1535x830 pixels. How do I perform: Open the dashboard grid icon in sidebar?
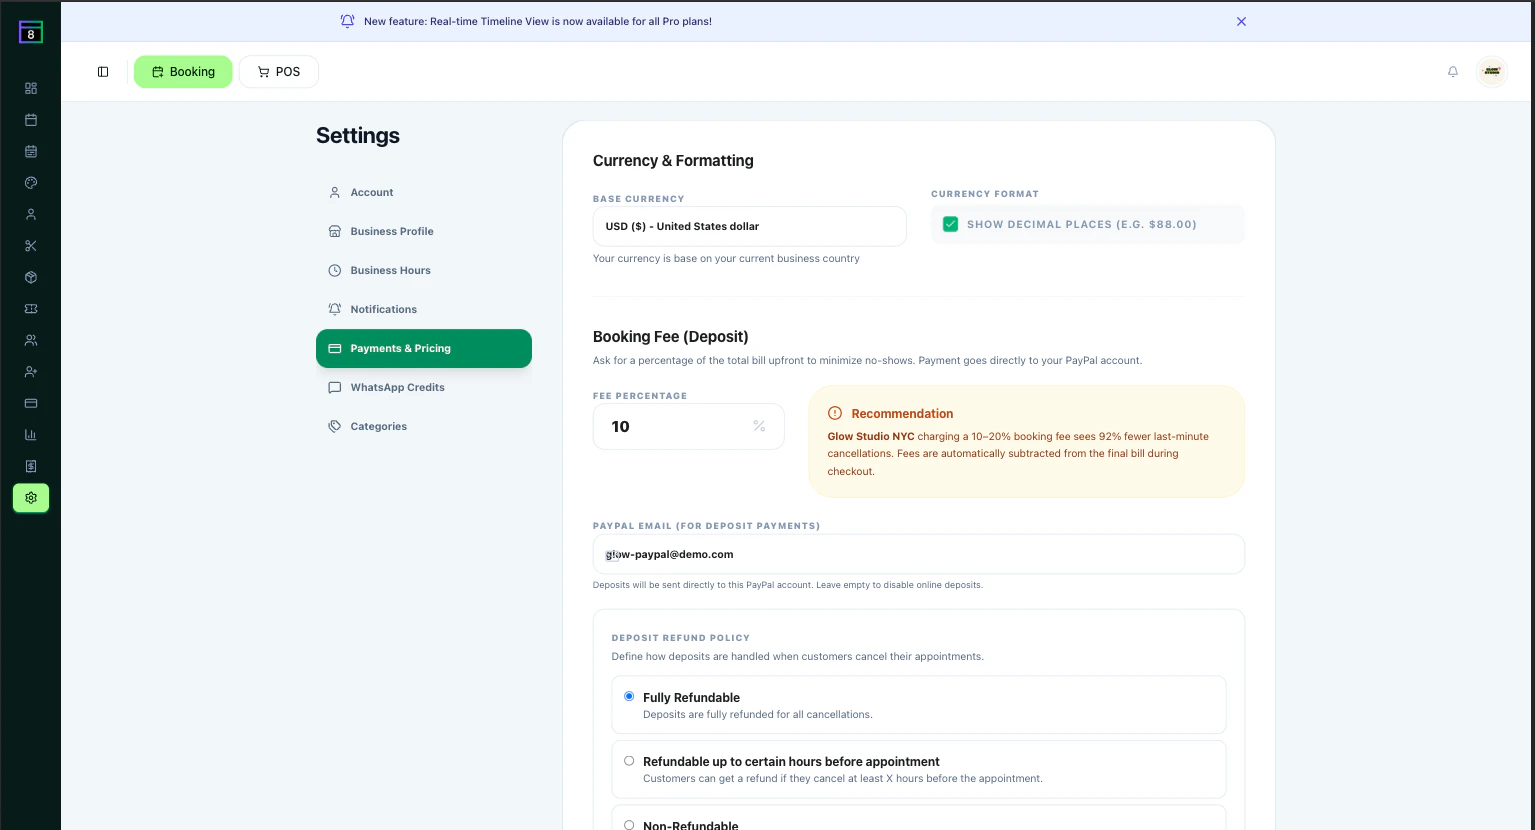point(31,88)
